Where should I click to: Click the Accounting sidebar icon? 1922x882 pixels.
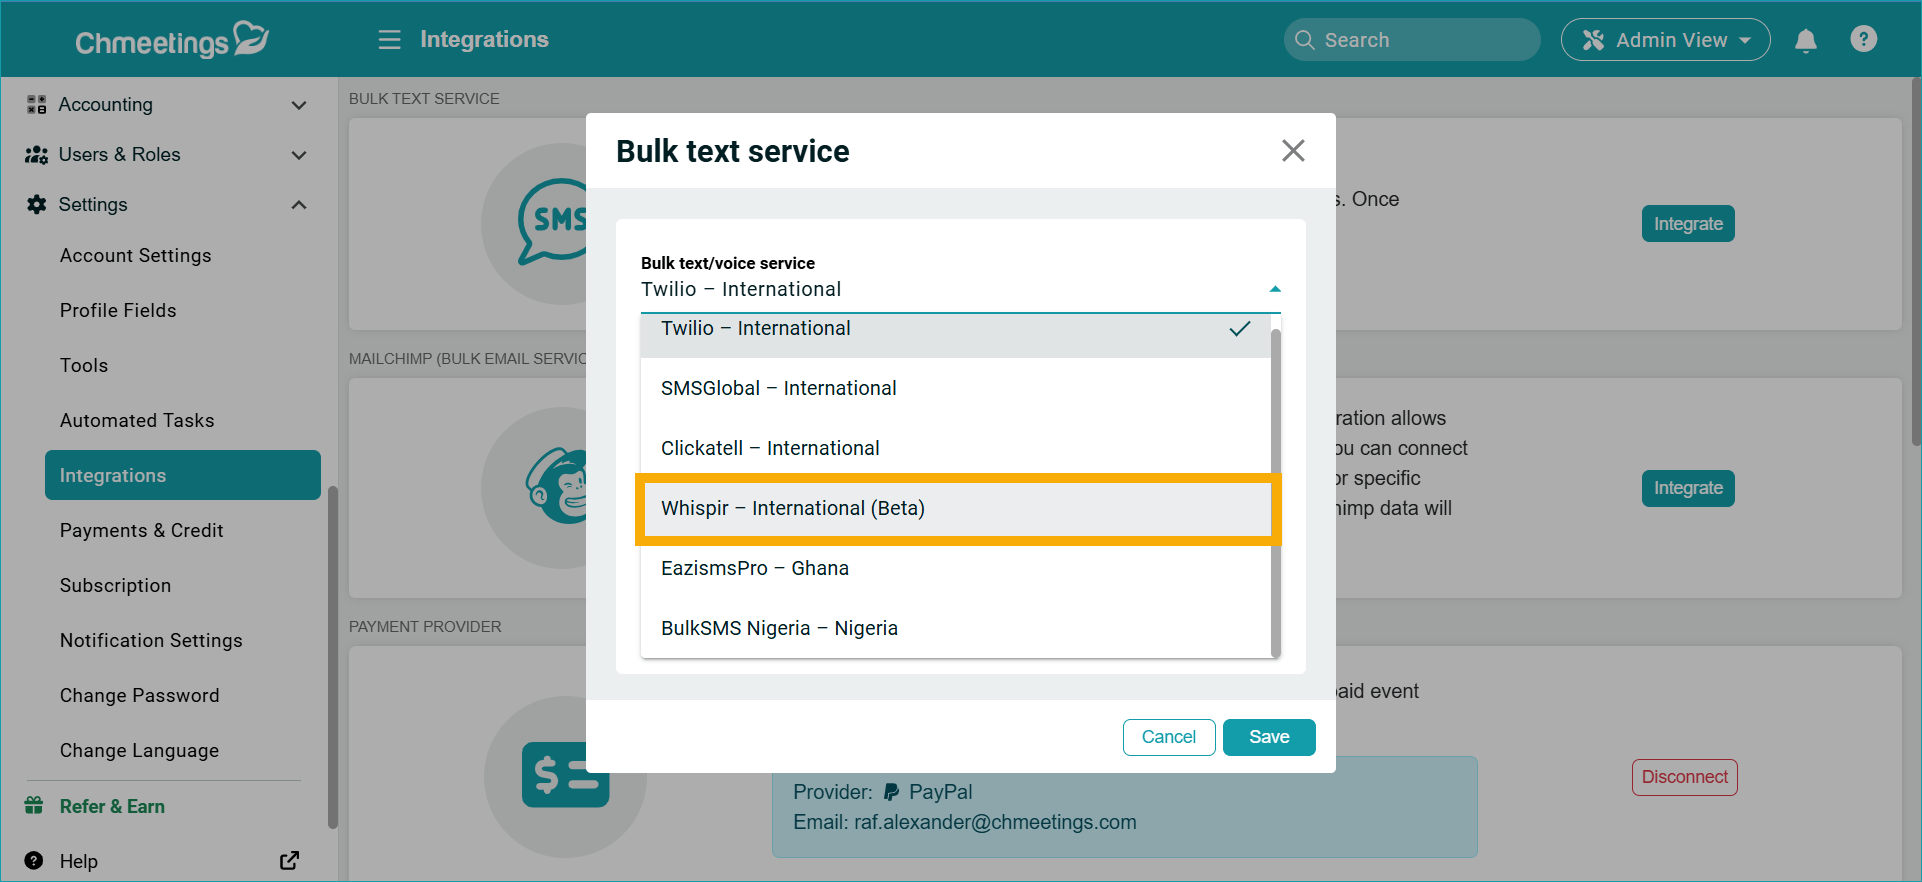point(37,104)
